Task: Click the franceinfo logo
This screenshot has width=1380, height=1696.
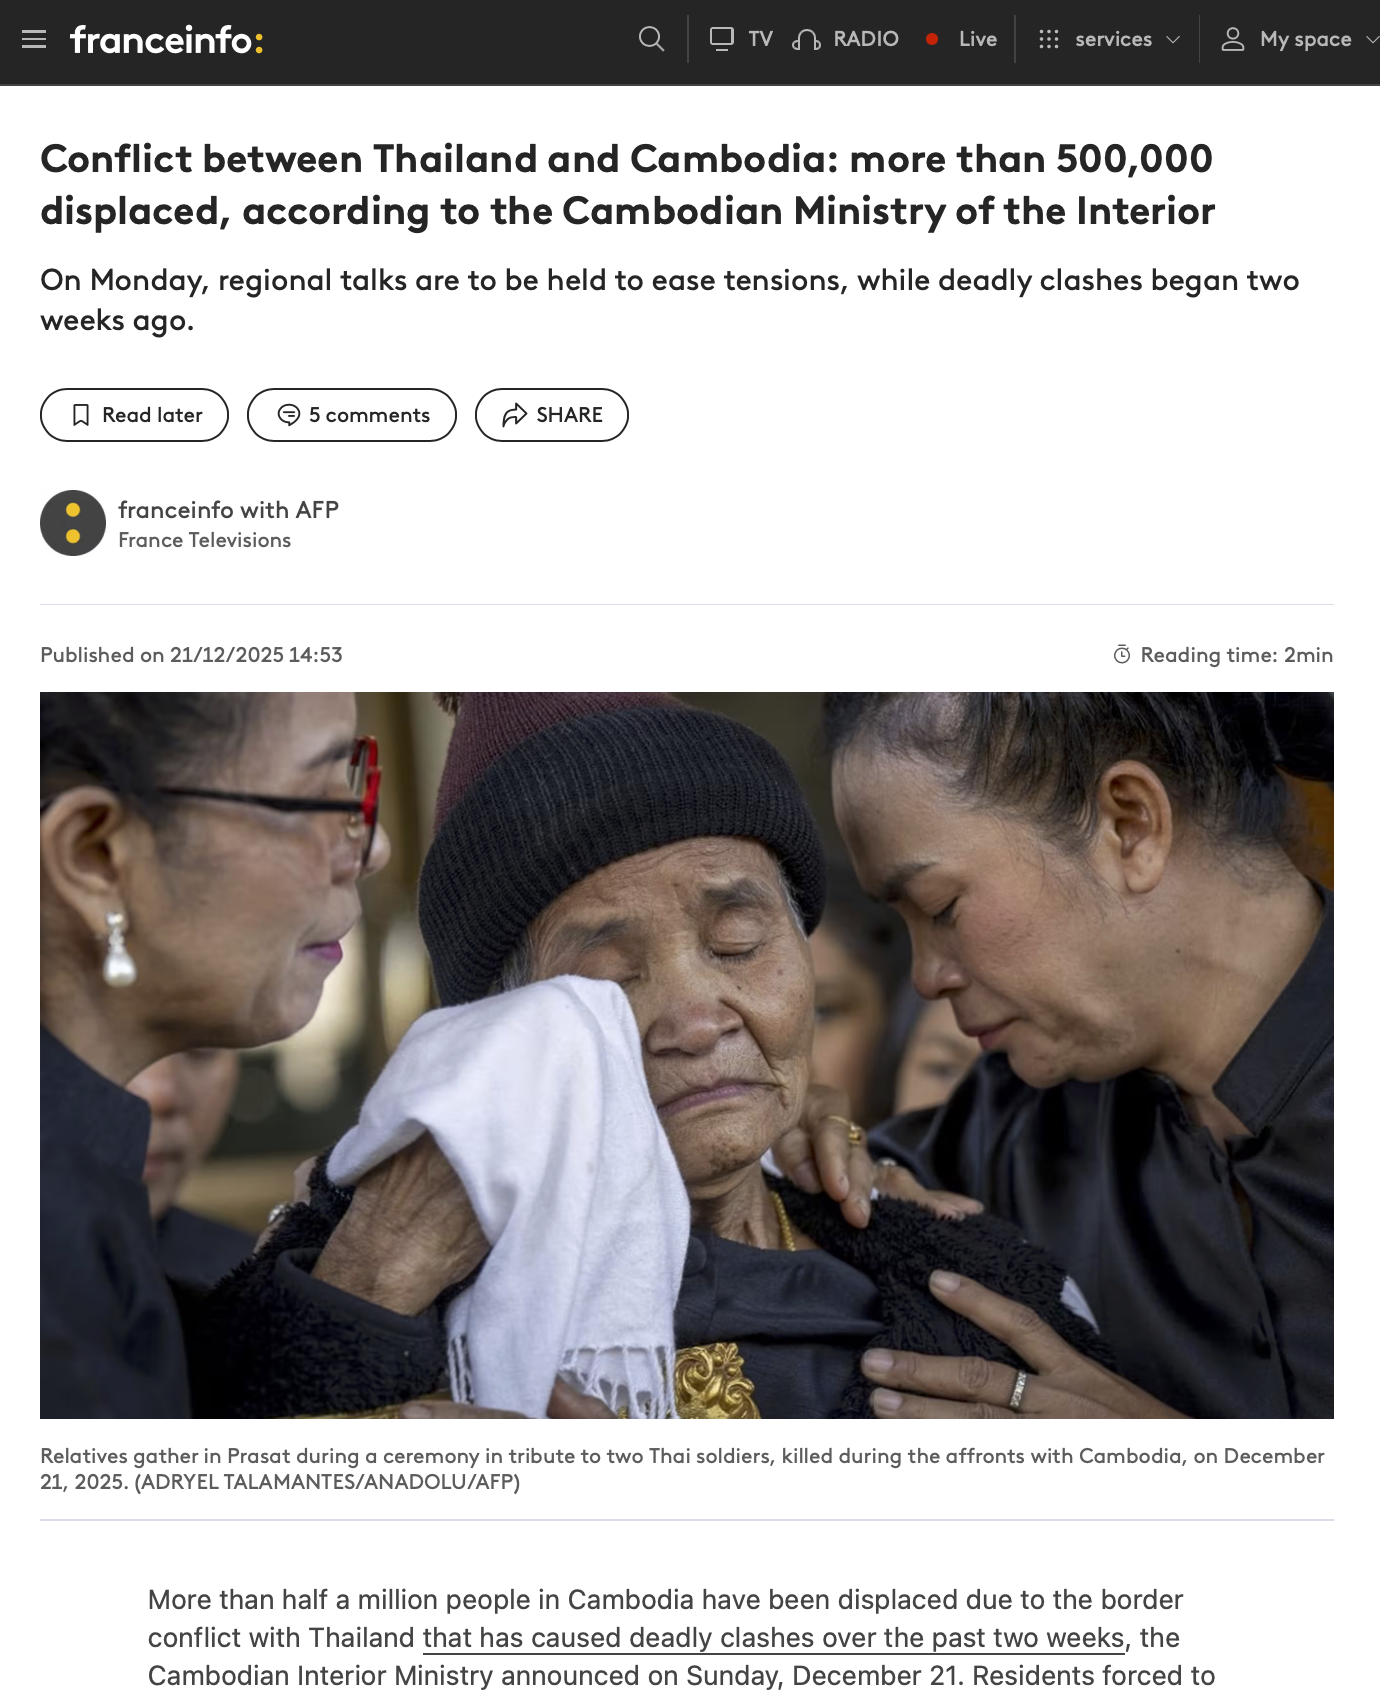Action: (x=167, y=40)
